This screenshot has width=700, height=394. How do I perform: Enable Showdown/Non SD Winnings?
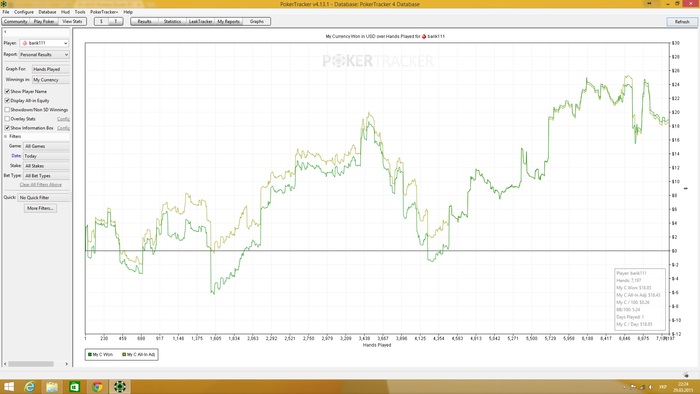tap(7, 109)
